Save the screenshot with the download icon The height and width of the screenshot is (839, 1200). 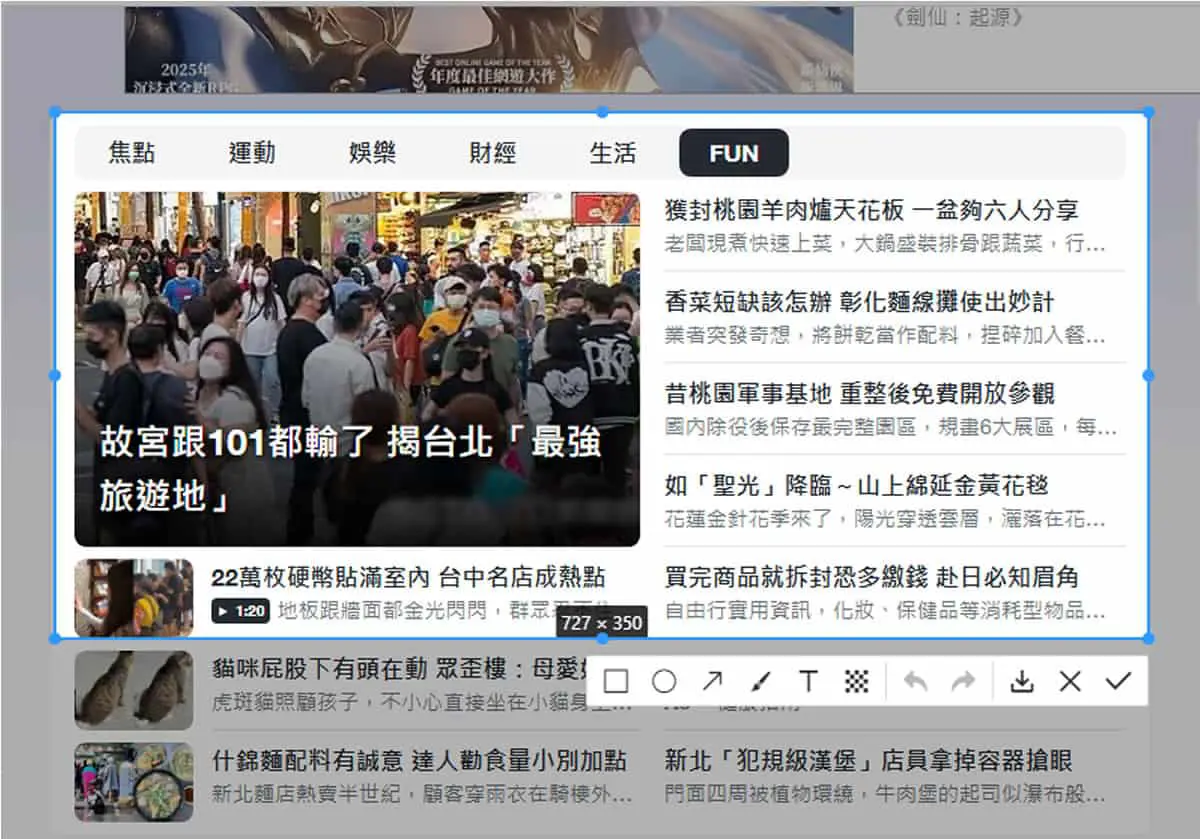[x=1021, y=682]
